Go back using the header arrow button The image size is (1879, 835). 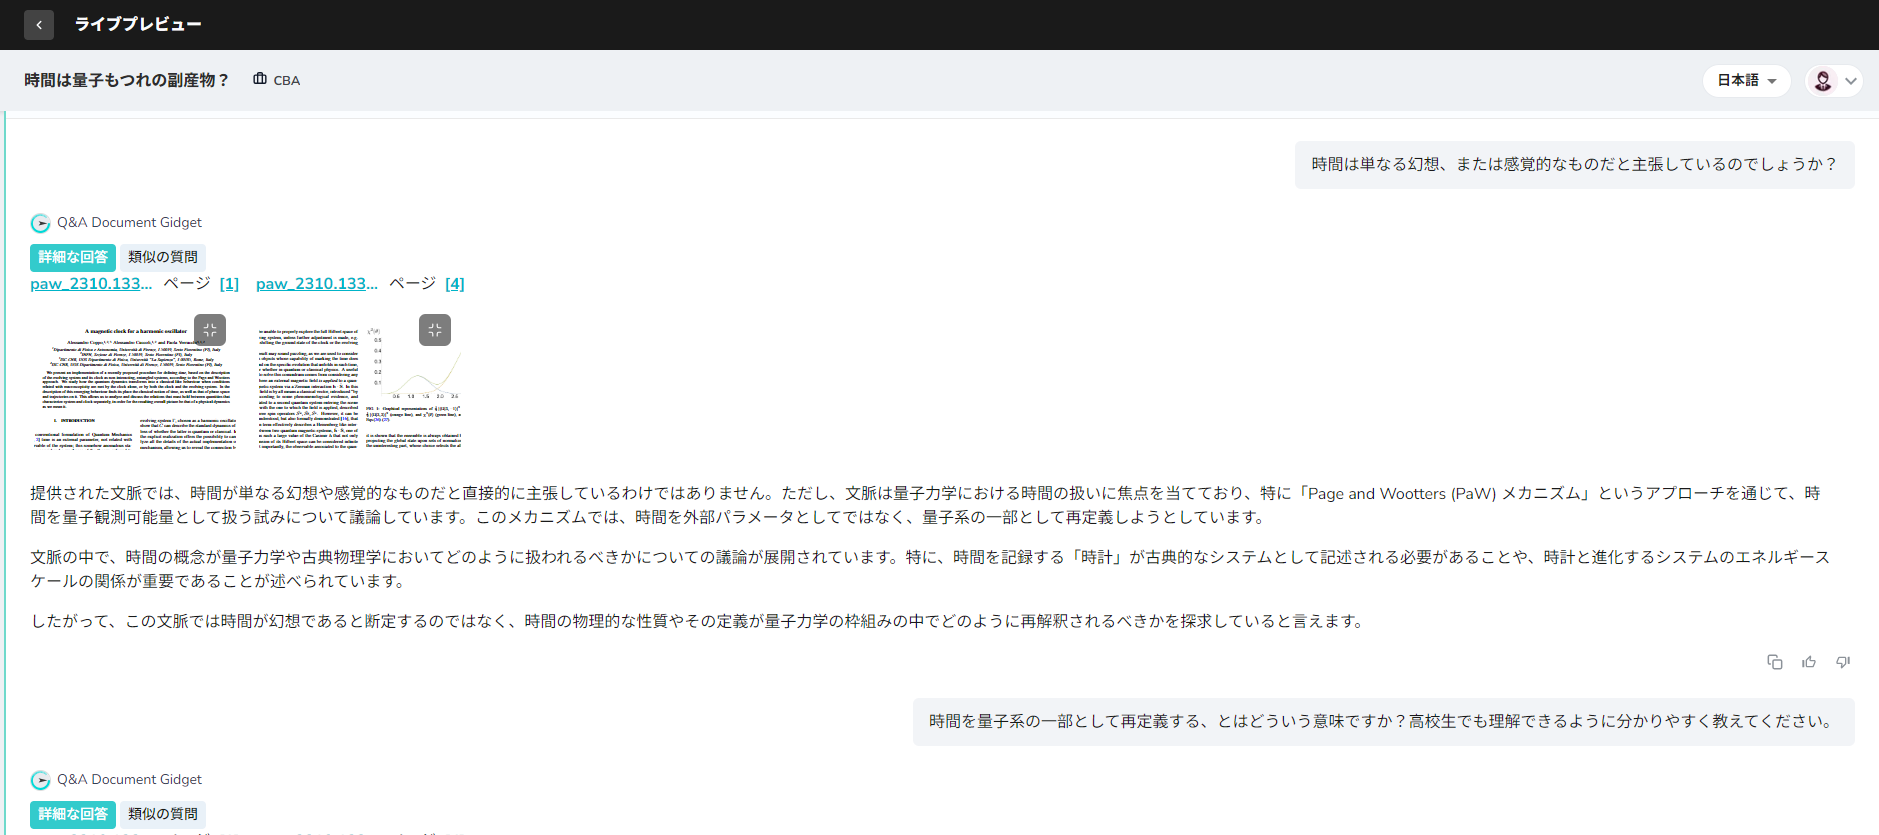(39, 25)
